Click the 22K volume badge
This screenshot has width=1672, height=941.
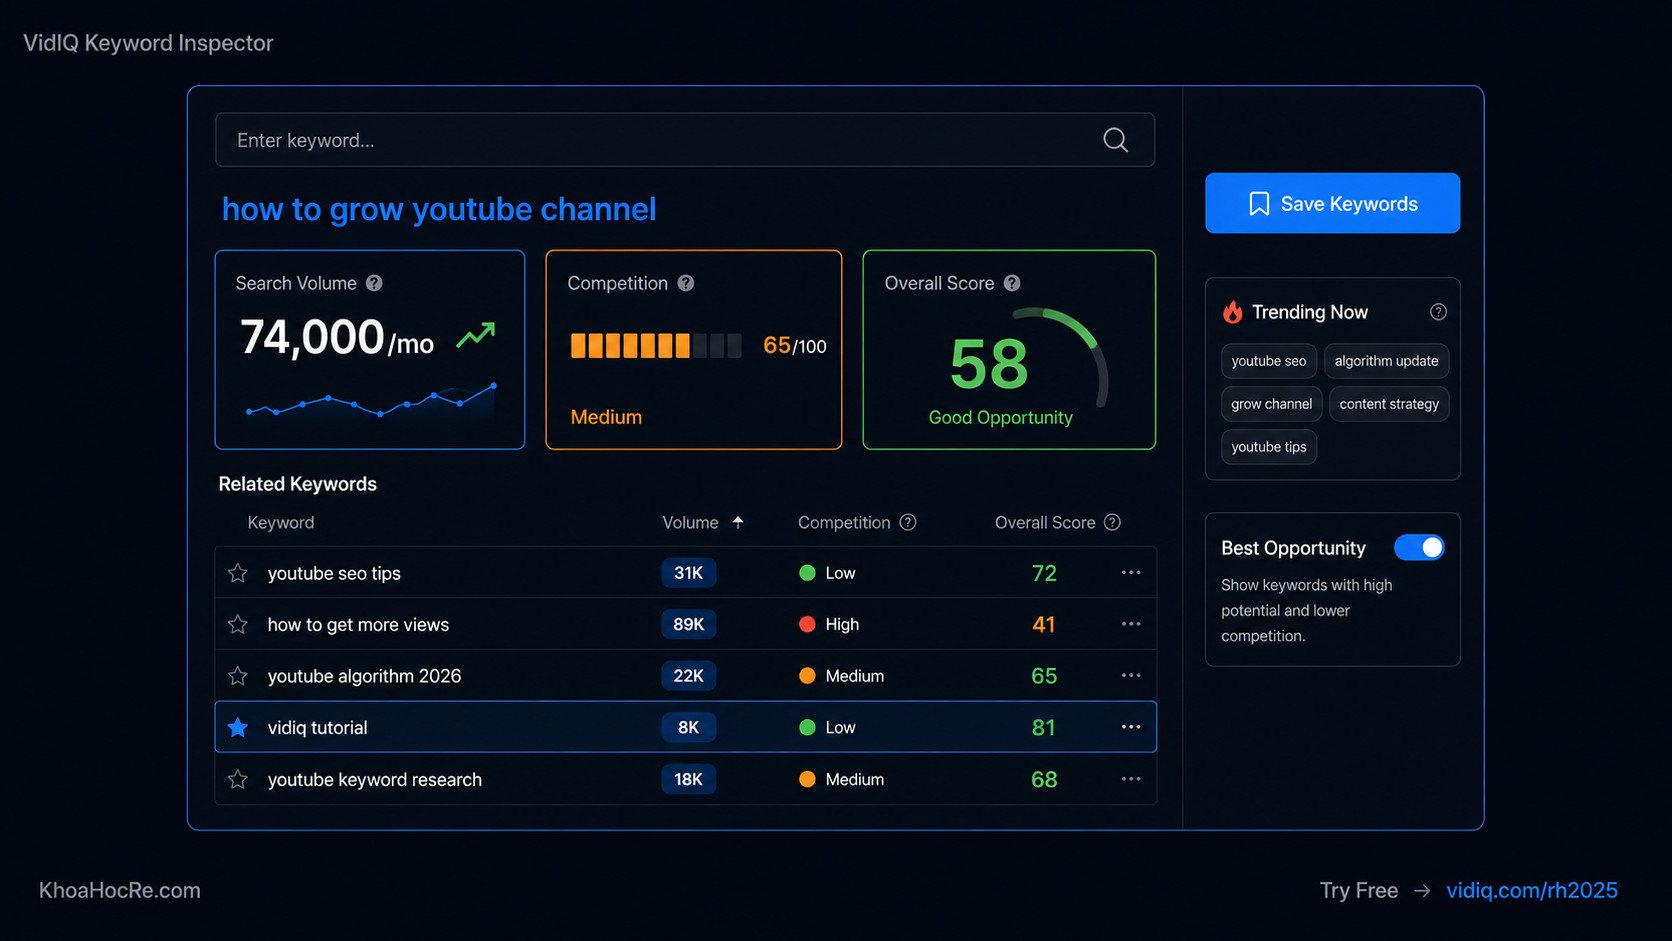point(688,676)
